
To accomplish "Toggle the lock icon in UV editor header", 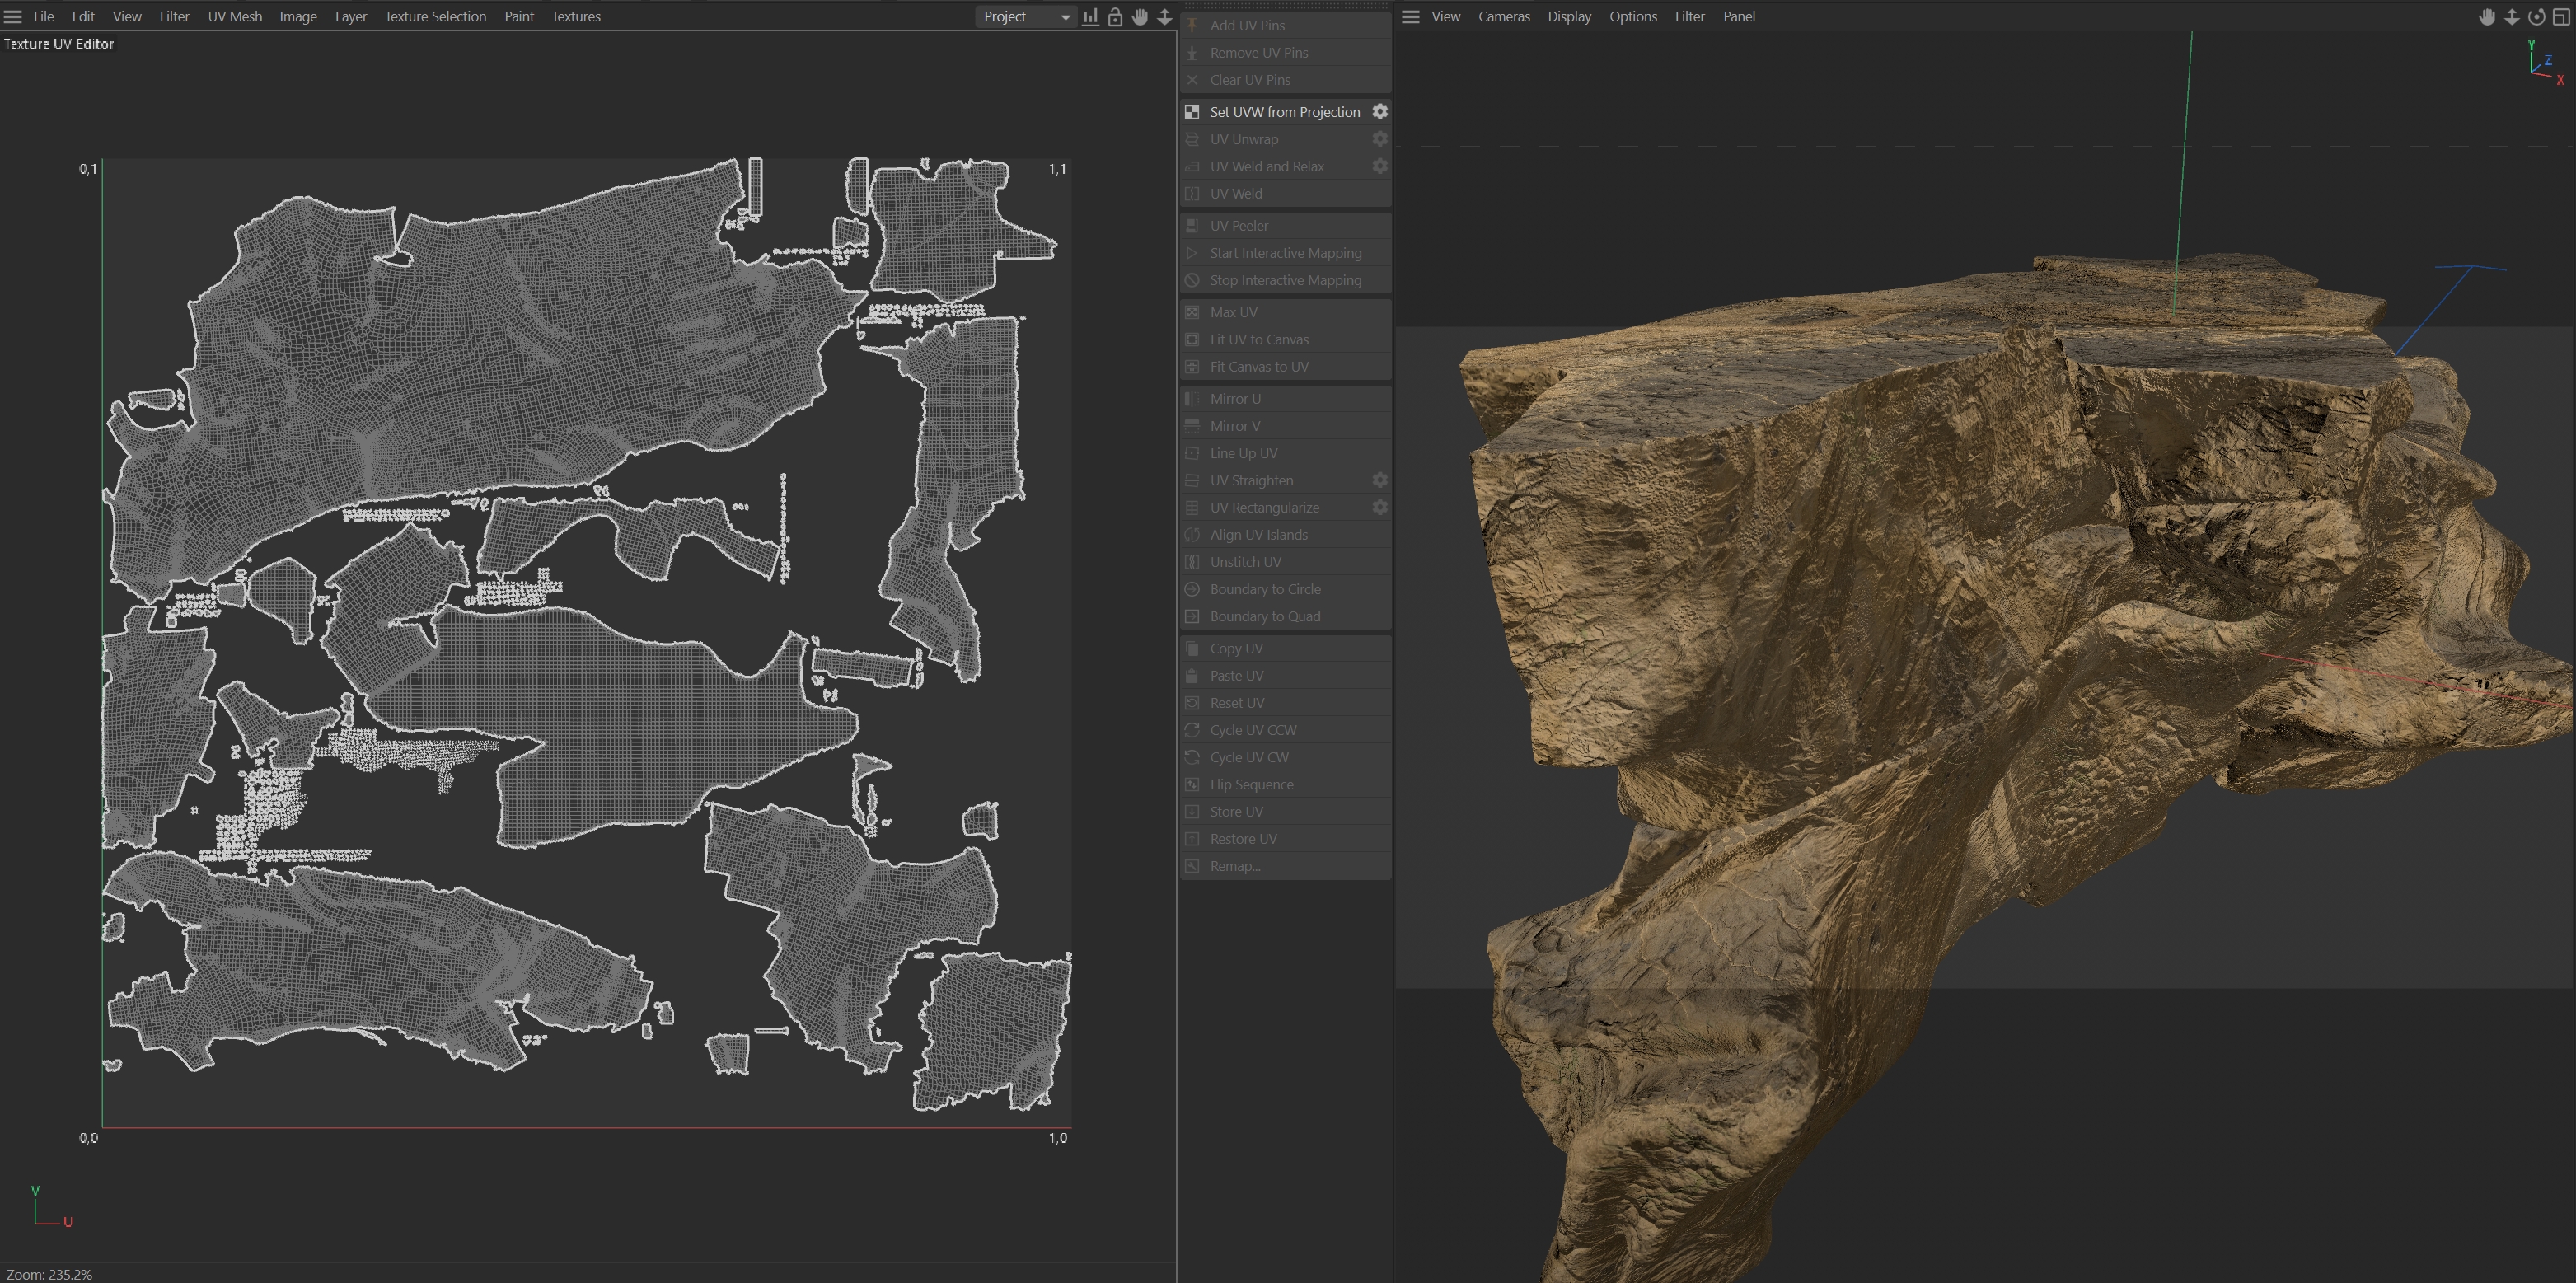I will (x=1115, y=16).
